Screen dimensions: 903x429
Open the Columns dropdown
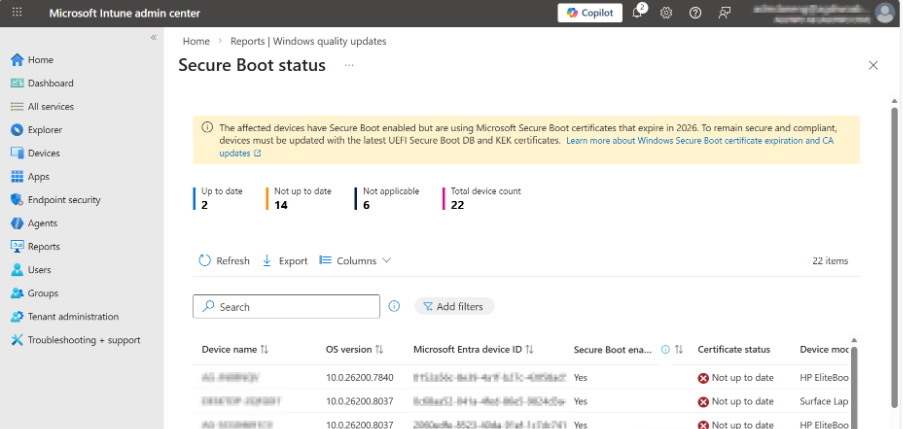click(355, 261)
